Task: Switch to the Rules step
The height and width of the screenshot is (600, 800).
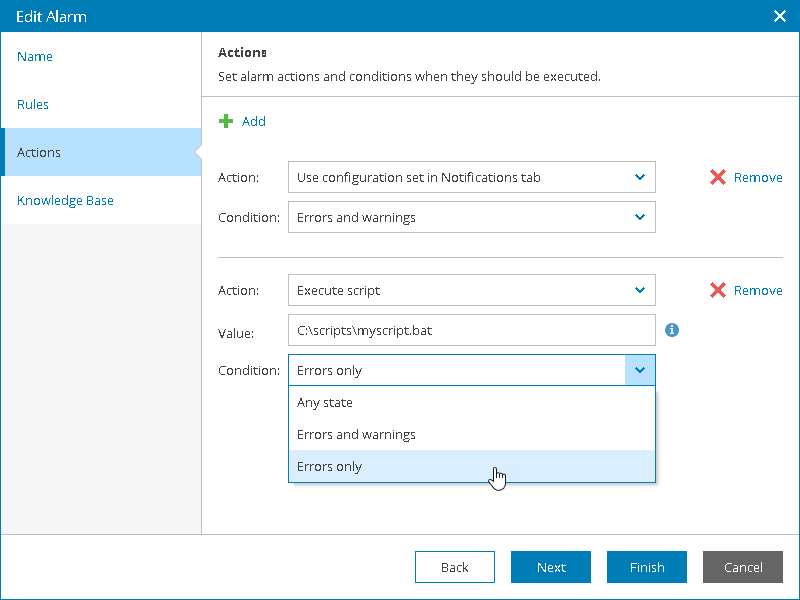Action: (x=33, y=105)
